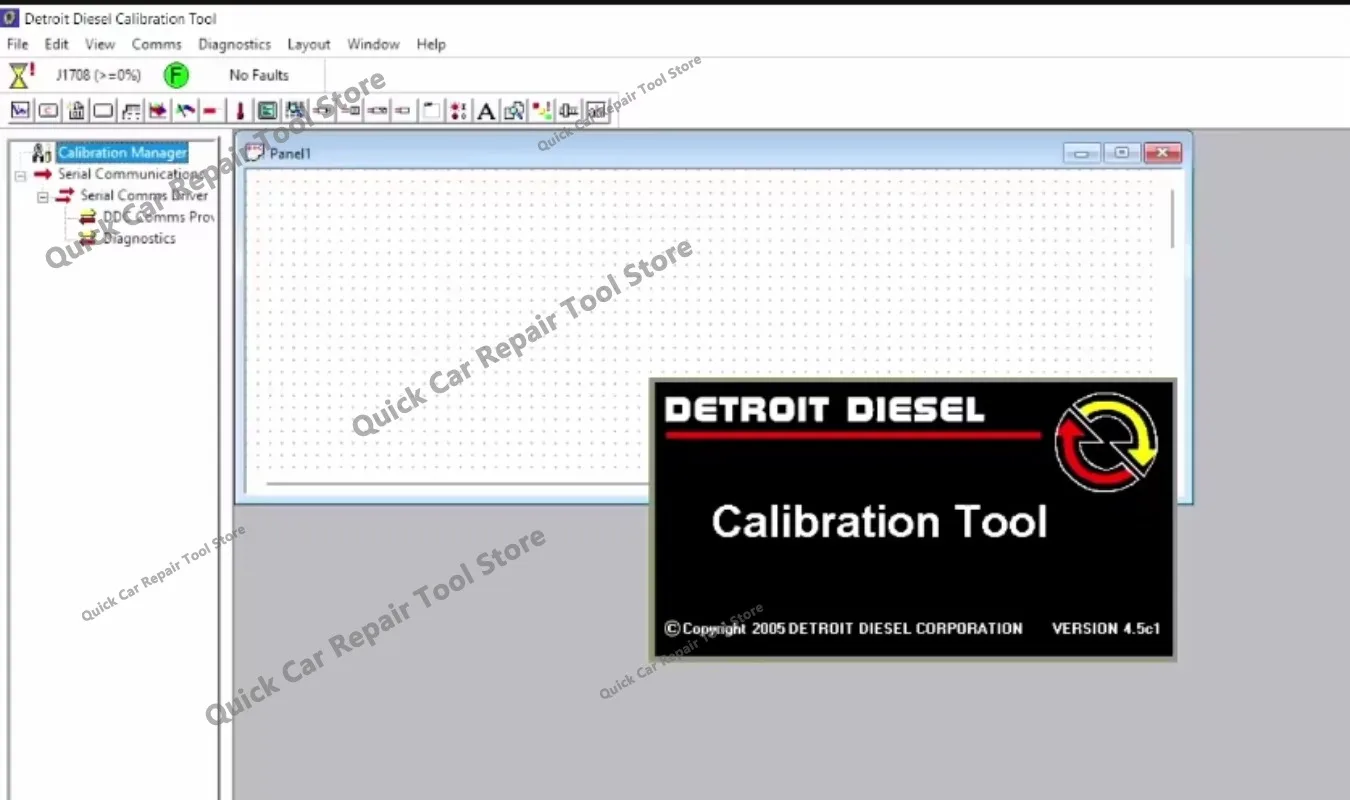This screenshot has height=800, width=1350.
Task: Click the No Faults status text
Action: click(x=258, y=75)
